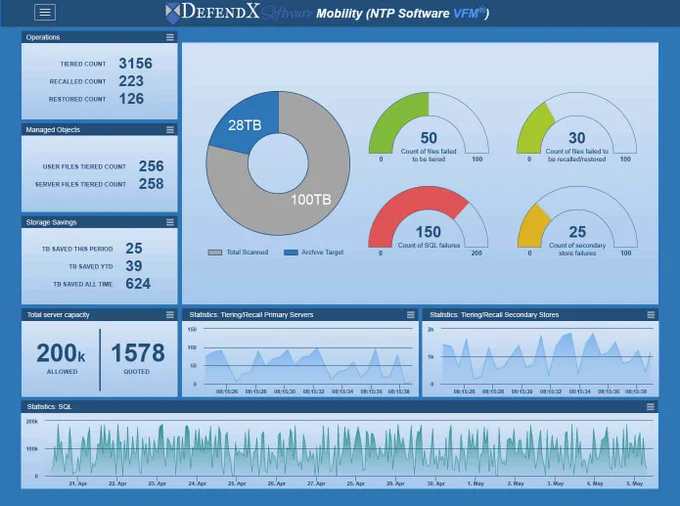
Task: Click the Statistics: Tiering/Recall Primary Servers title
Action: point(251,315)
